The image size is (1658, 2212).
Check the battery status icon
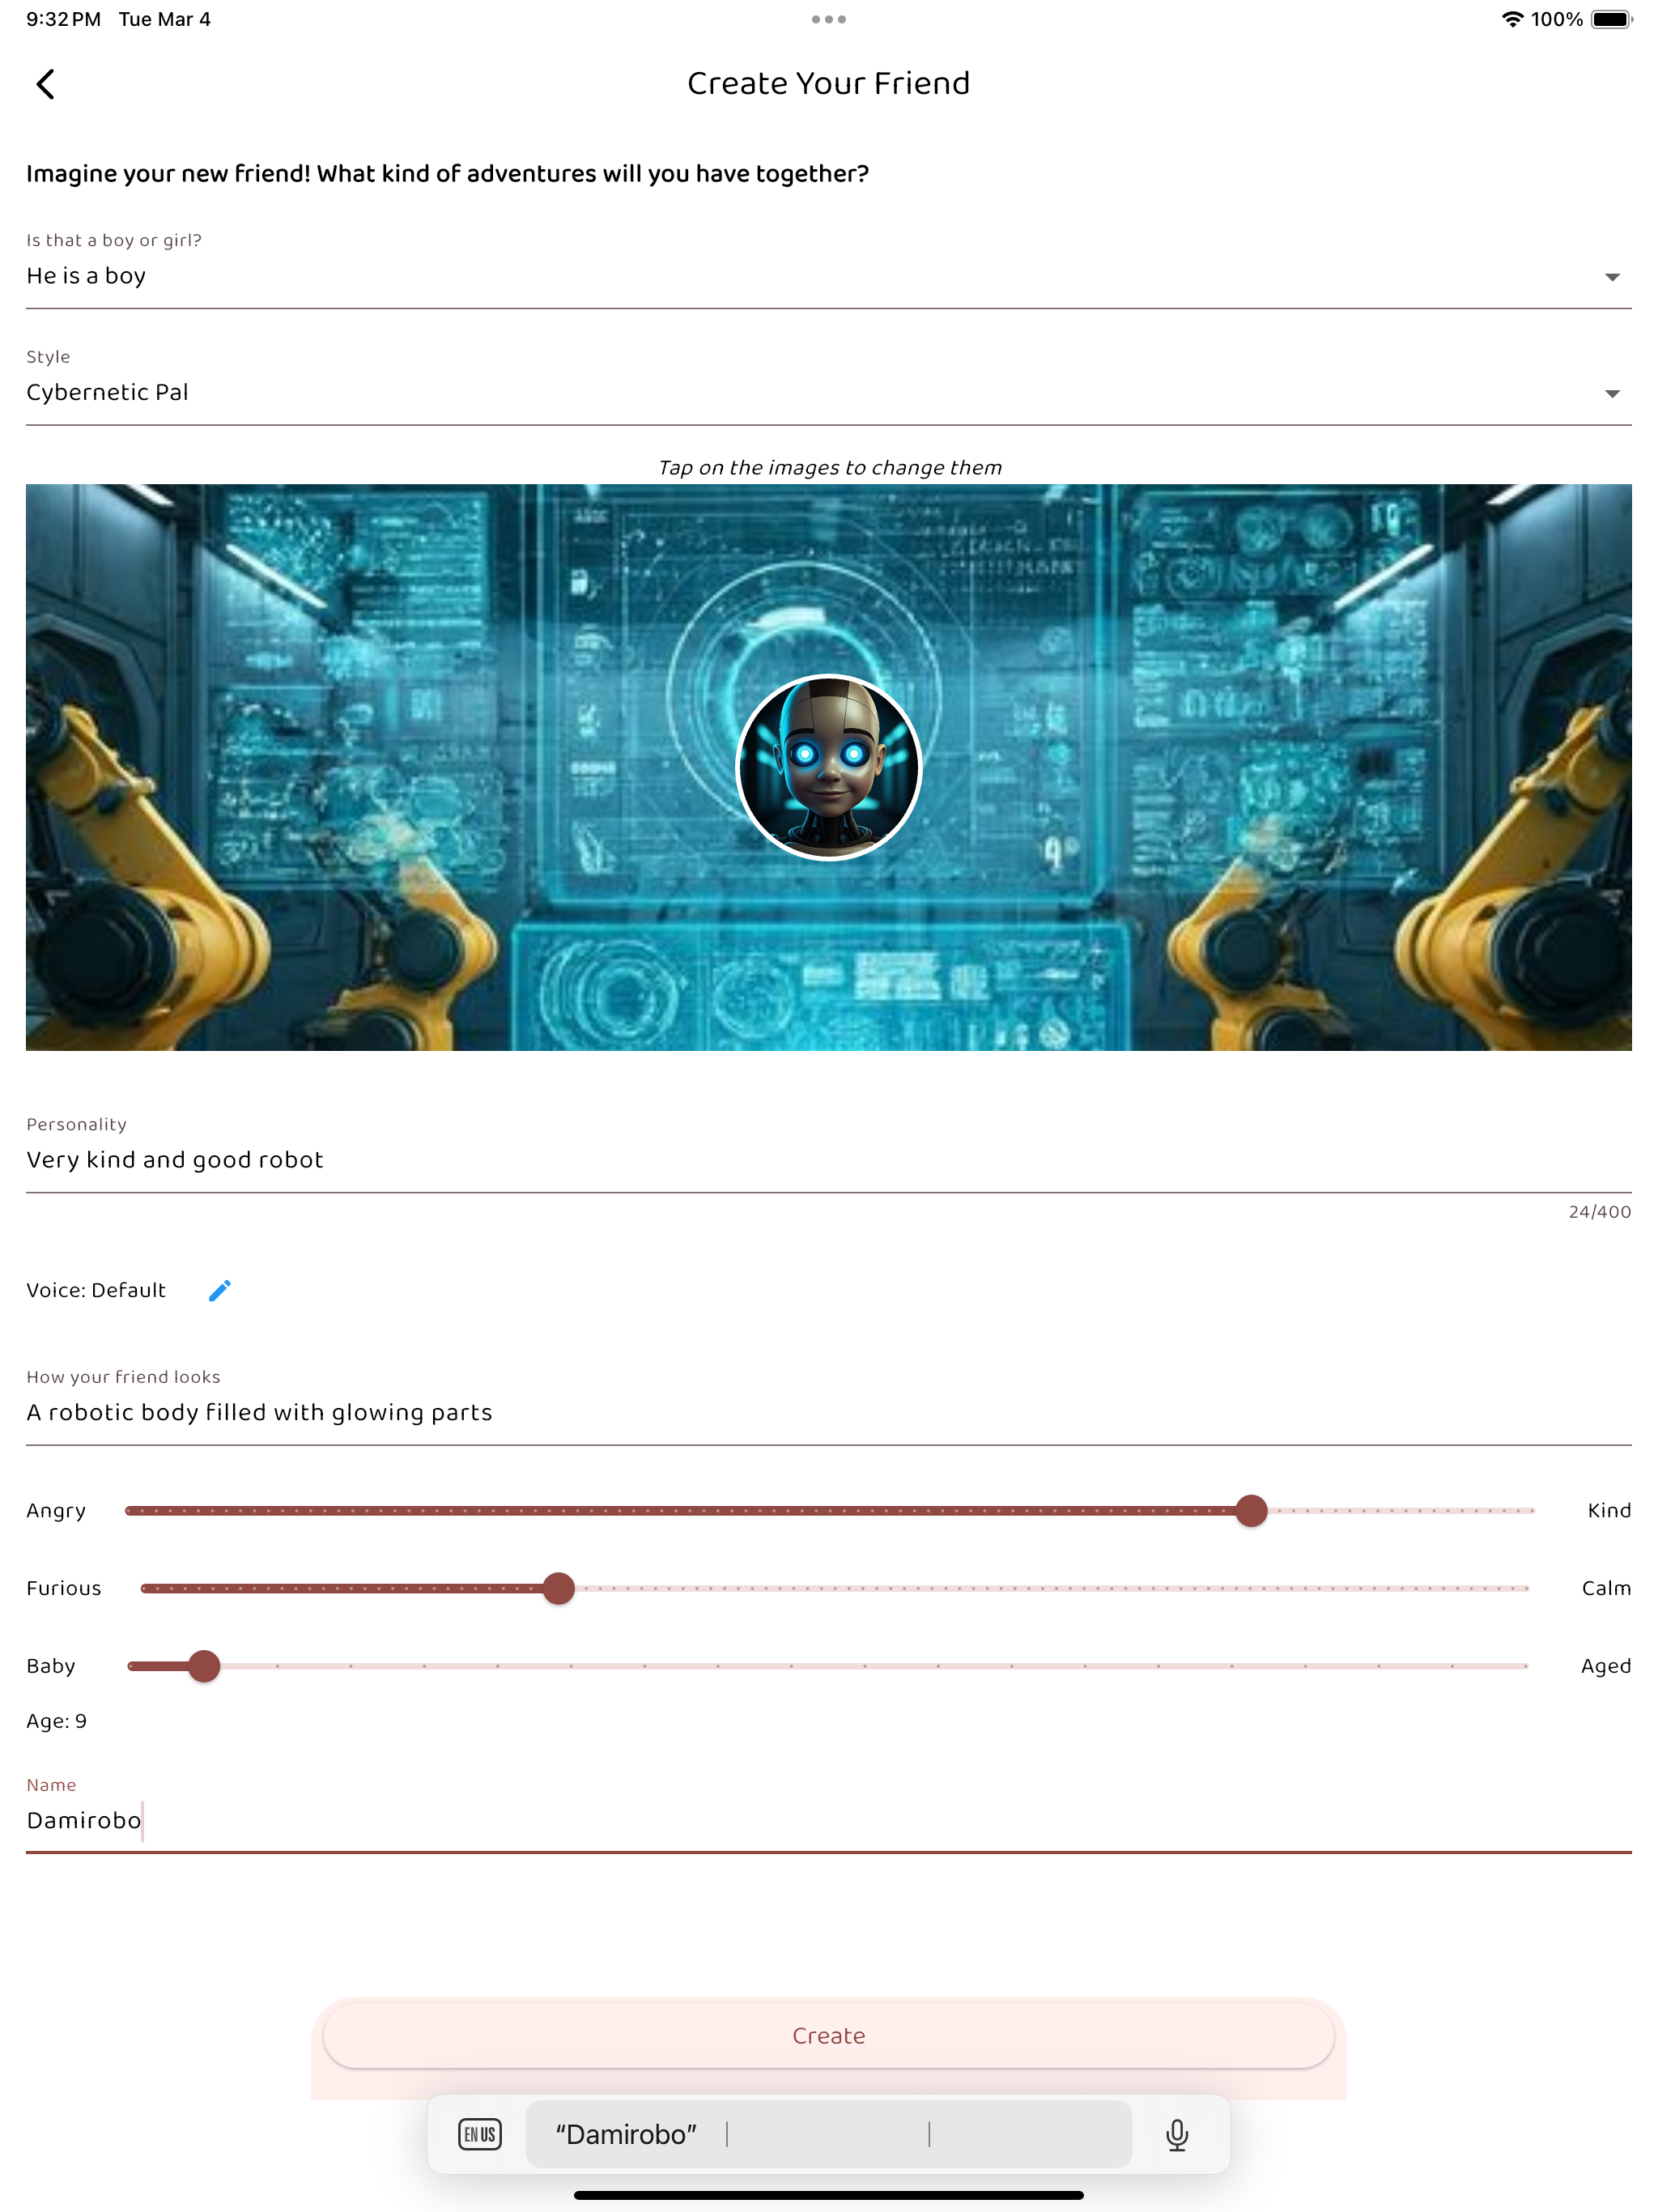[x=1611, y=19]
